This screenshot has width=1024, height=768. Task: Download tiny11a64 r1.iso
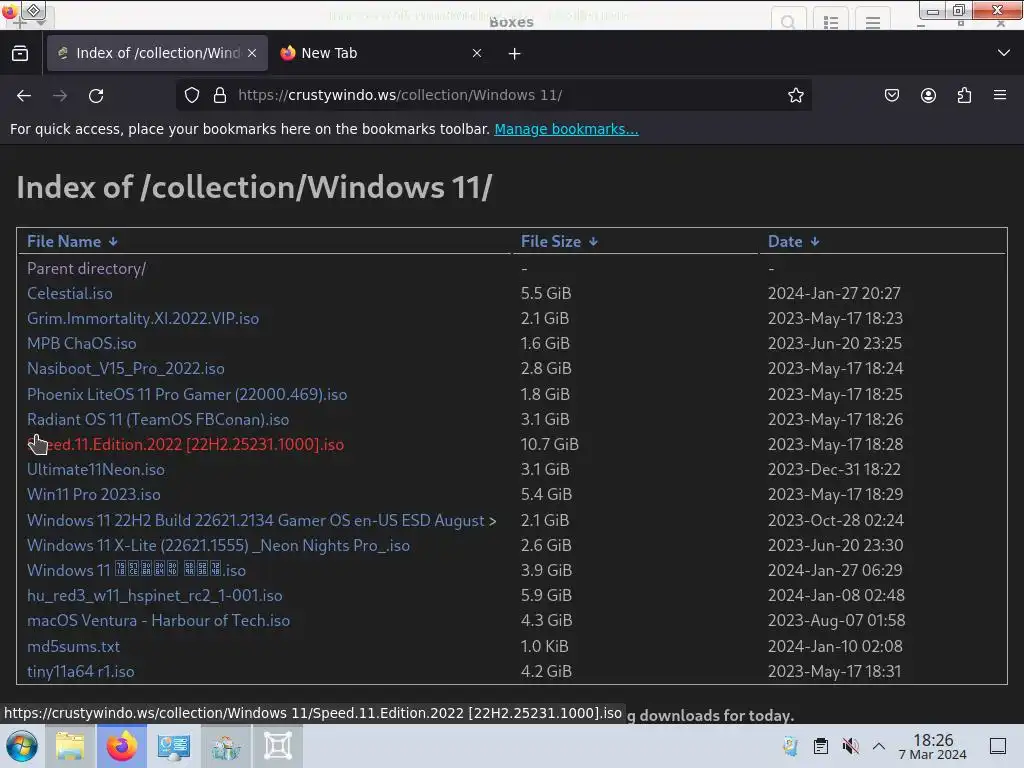click(80, 671)
